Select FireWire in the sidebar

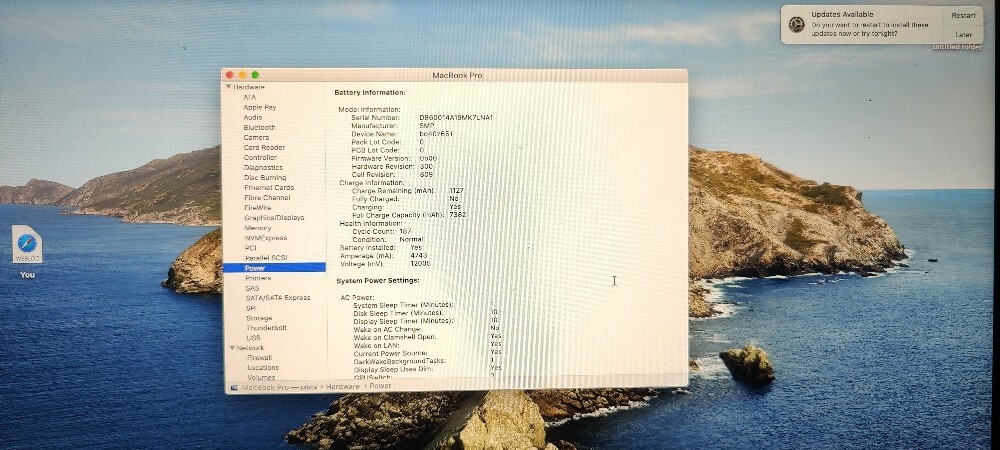point(258,208)
